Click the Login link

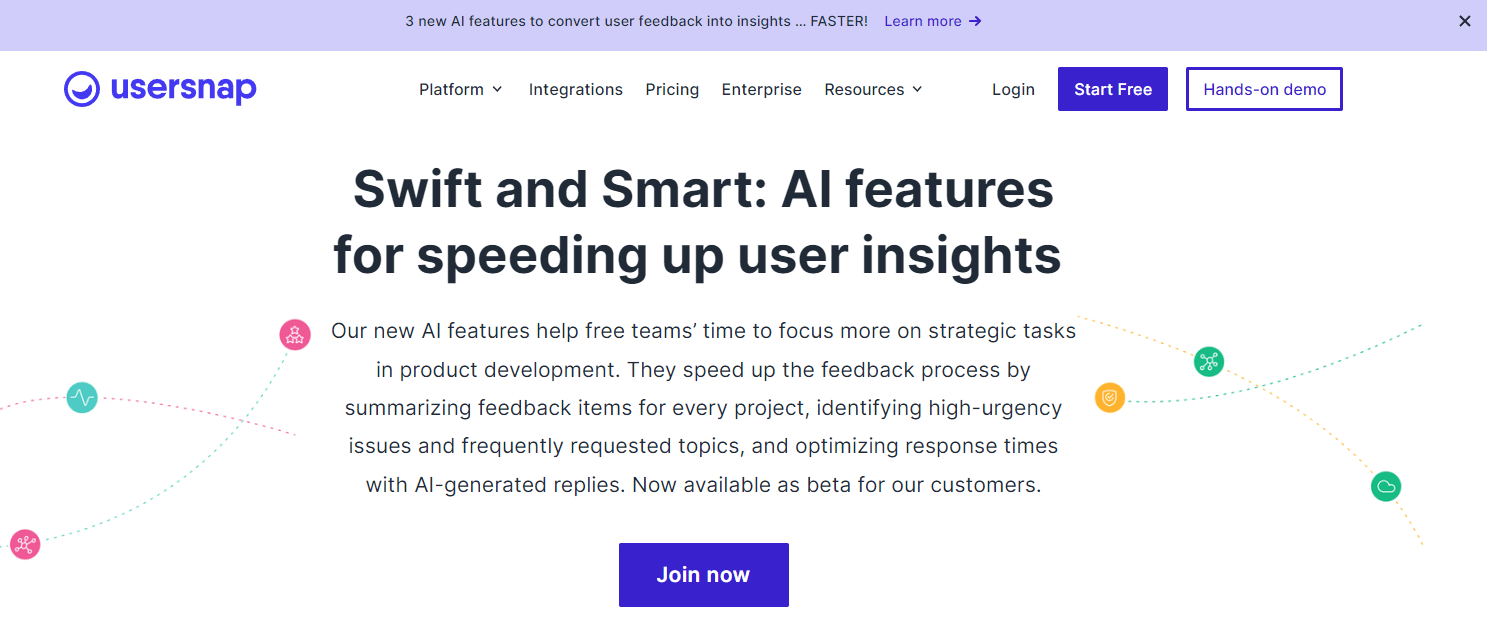pos(1013,90)
